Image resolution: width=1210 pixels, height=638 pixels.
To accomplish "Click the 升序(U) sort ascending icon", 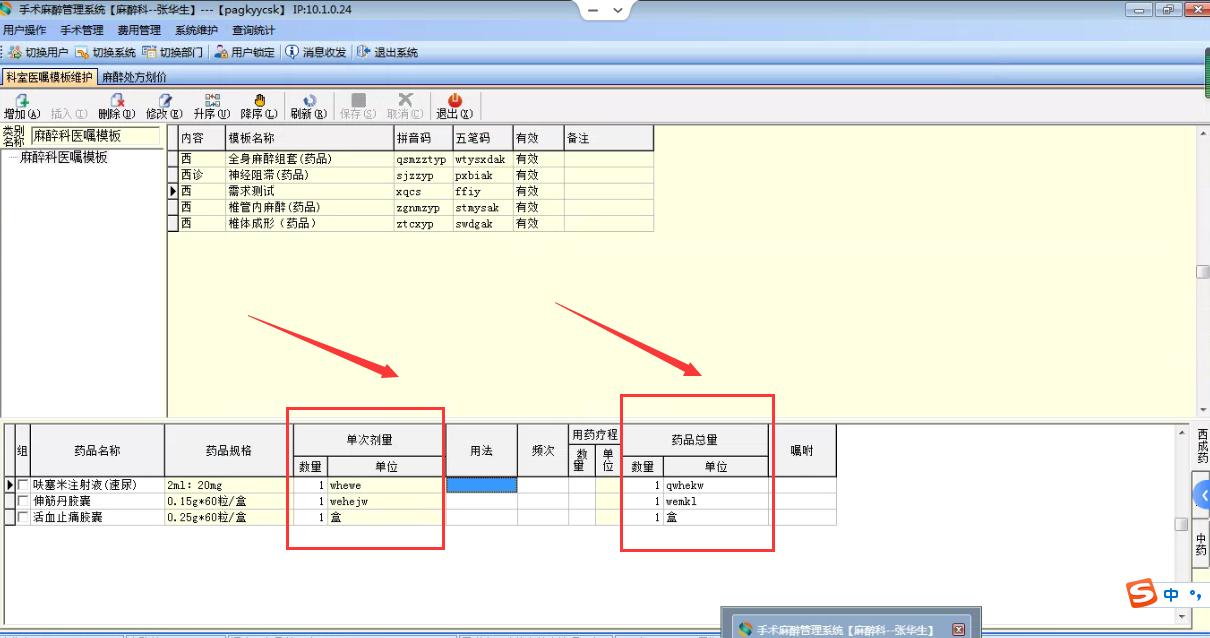I will pos(212,100).
